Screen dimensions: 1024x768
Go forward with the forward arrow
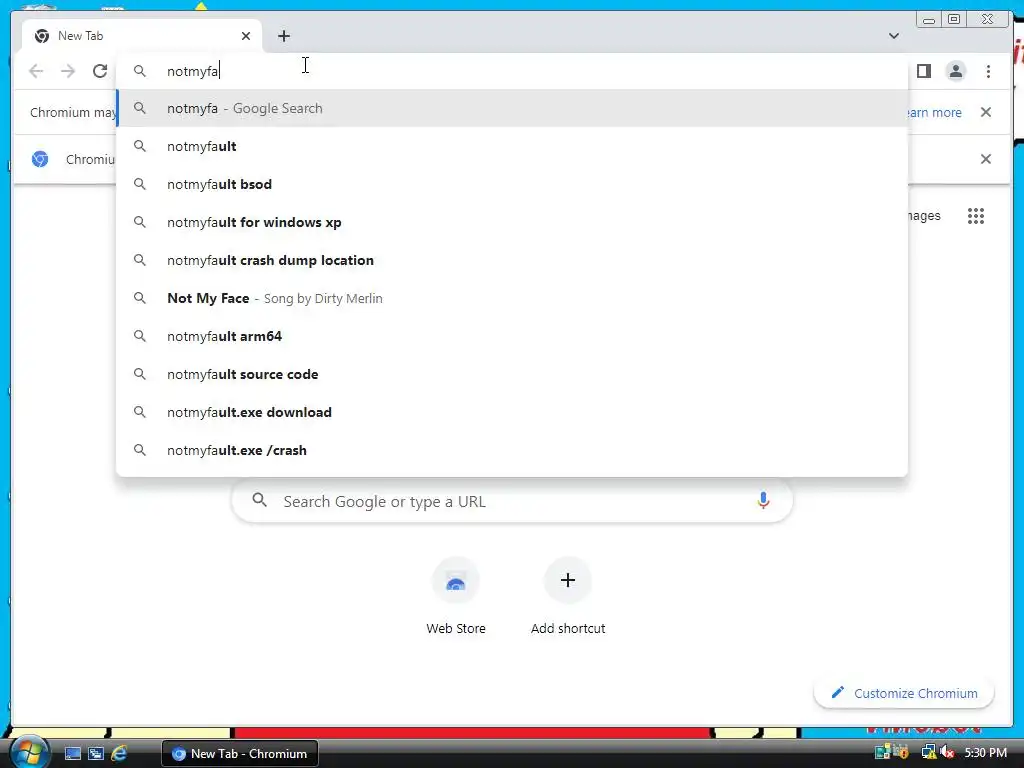click(x=68, y=71)
